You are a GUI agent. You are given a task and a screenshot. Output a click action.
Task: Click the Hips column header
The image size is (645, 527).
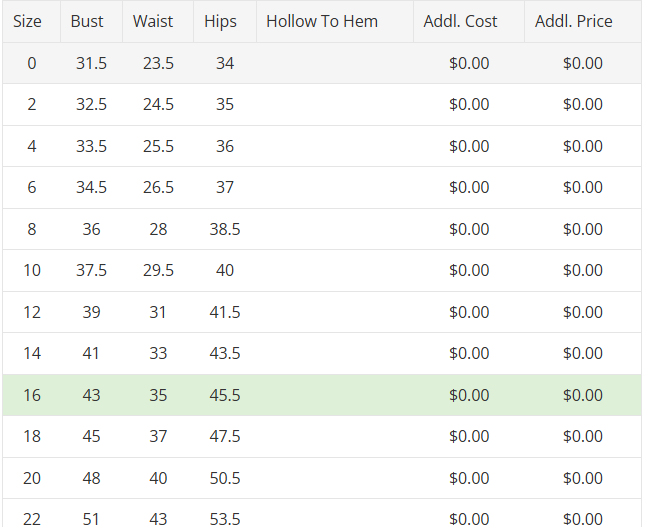pos(220,21)
